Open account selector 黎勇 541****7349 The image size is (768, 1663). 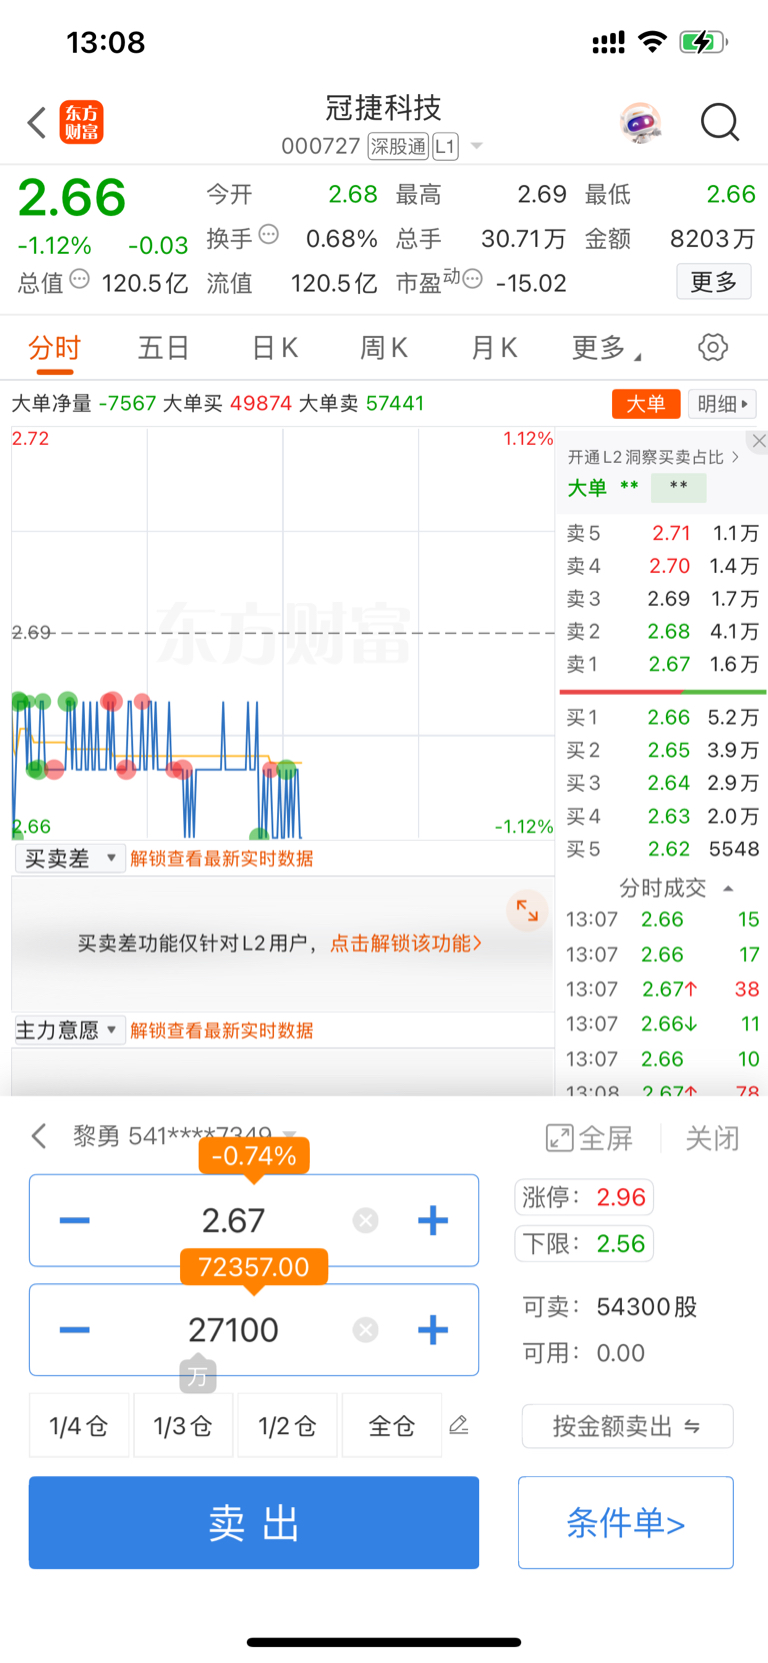pos(185,1136)
